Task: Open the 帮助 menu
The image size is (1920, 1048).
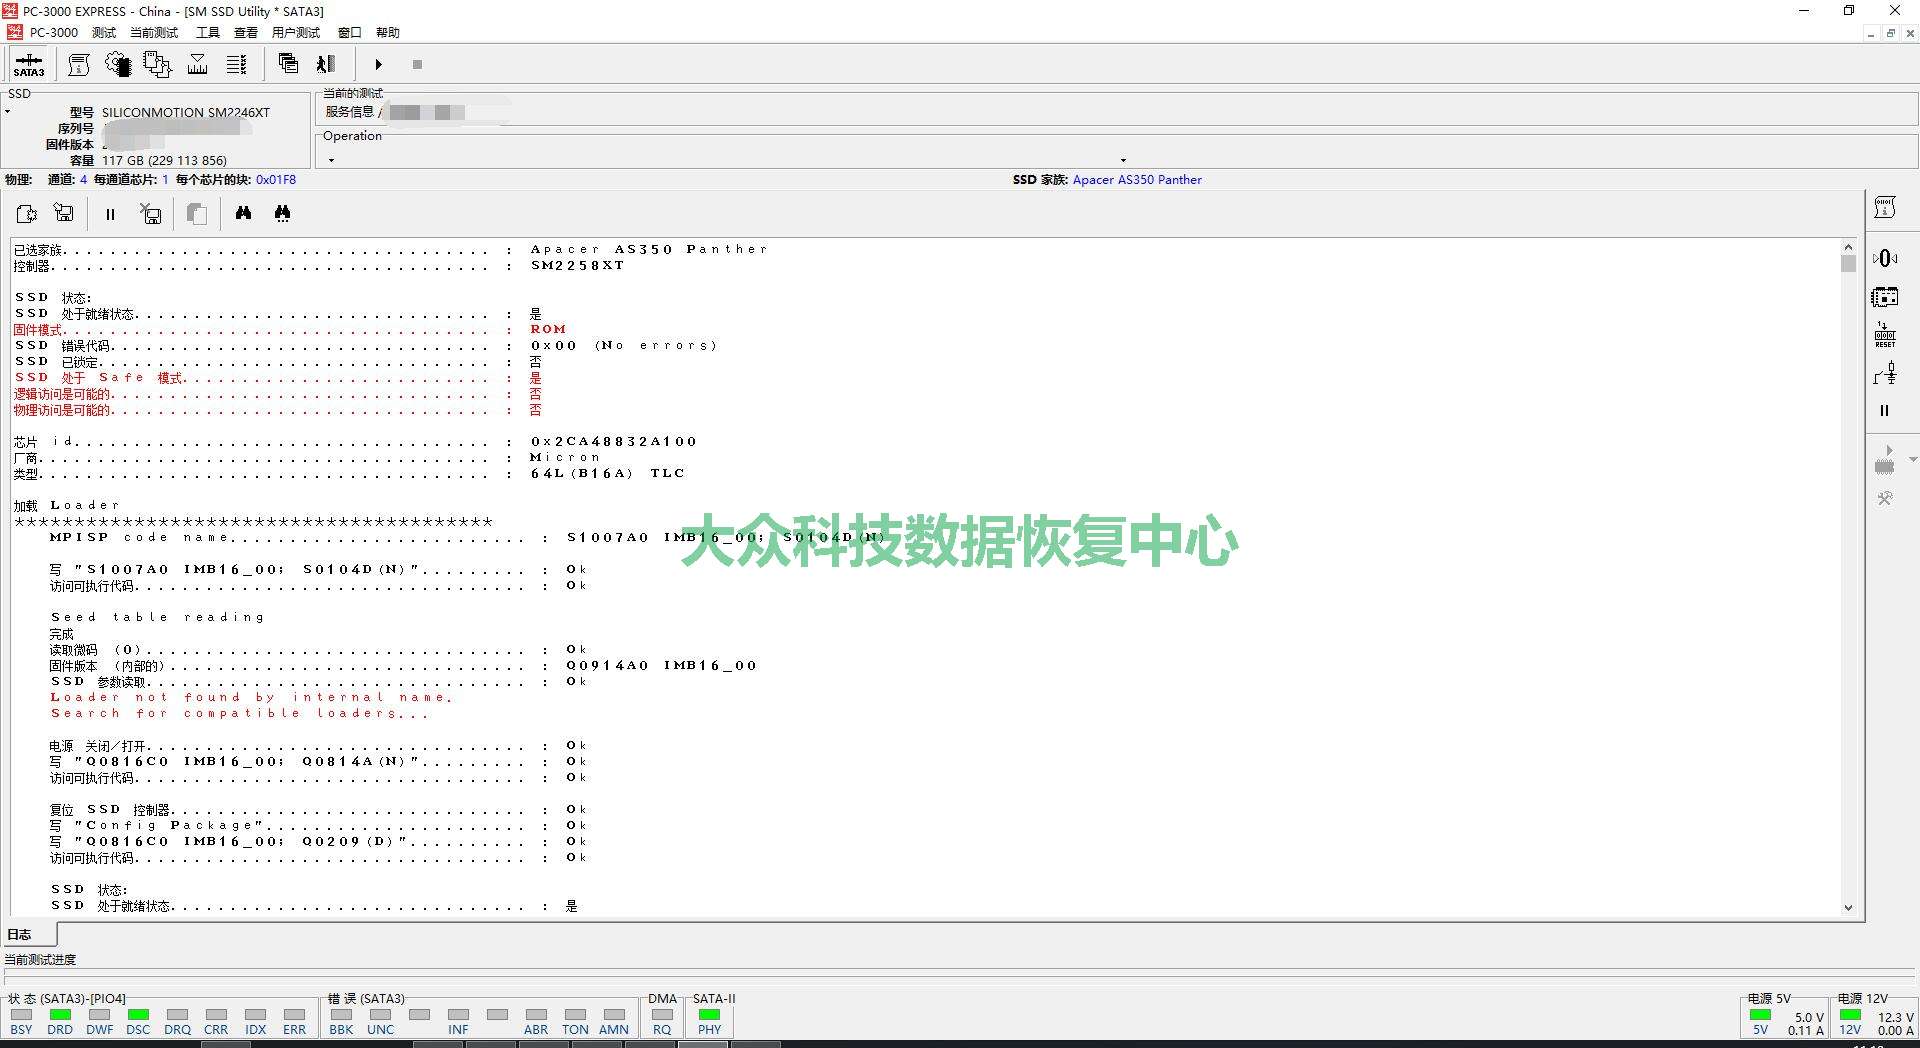Action: coord(388,33)
